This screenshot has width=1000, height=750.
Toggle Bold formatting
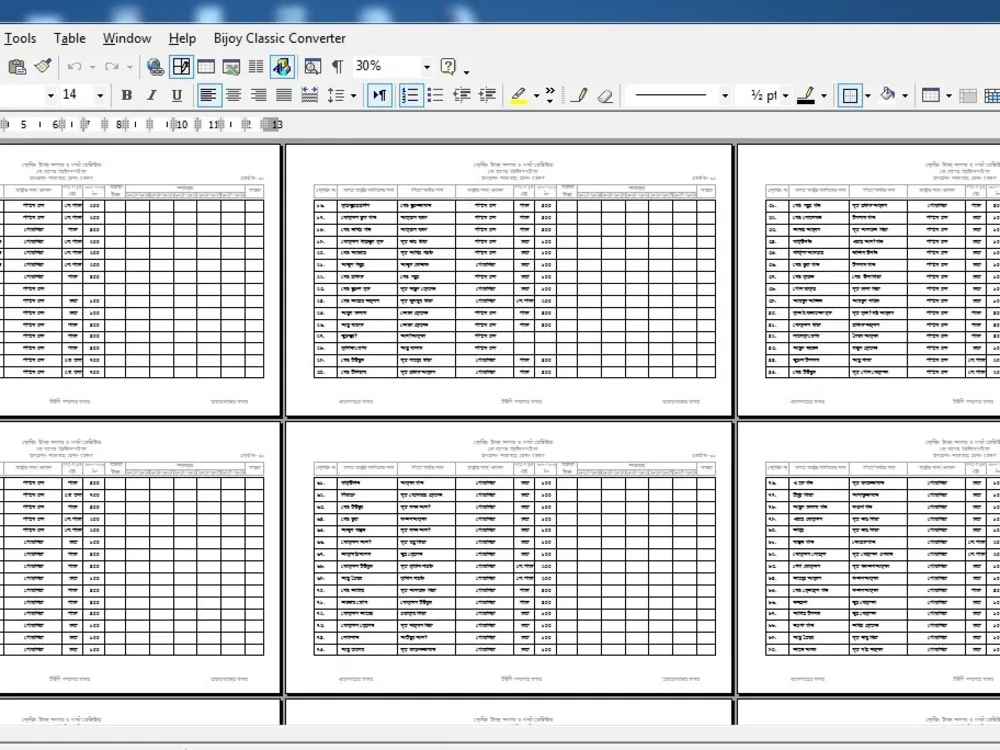pyautogui.click(x=126, y=96)
